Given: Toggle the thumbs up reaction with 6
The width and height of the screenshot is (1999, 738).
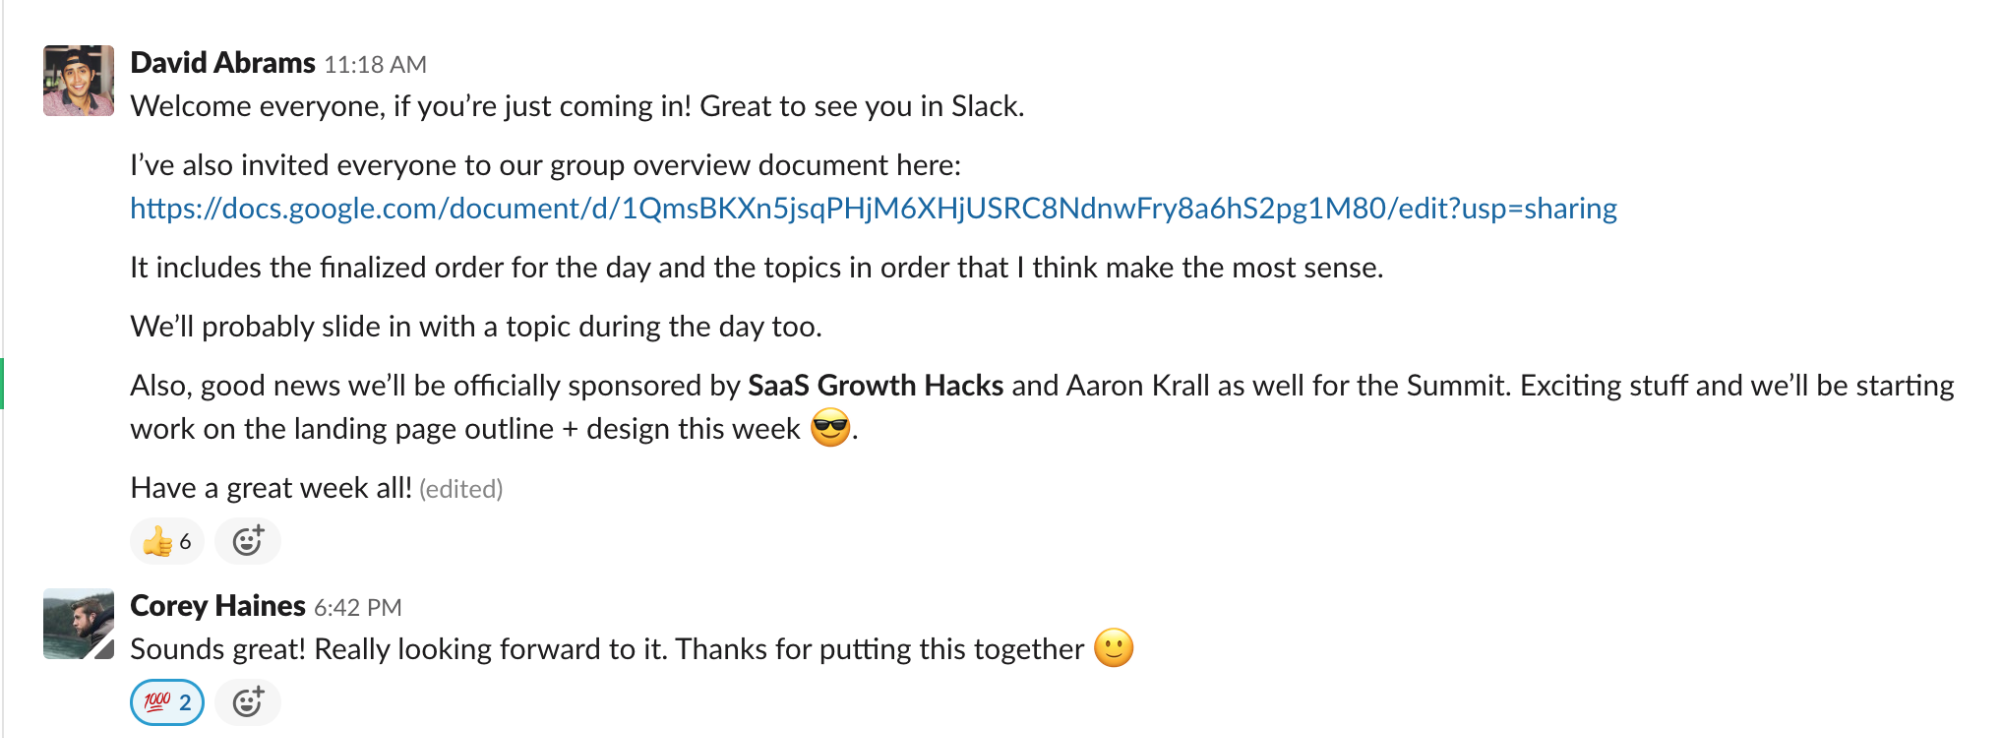Looking at the screenshot, I should (167, 541).
